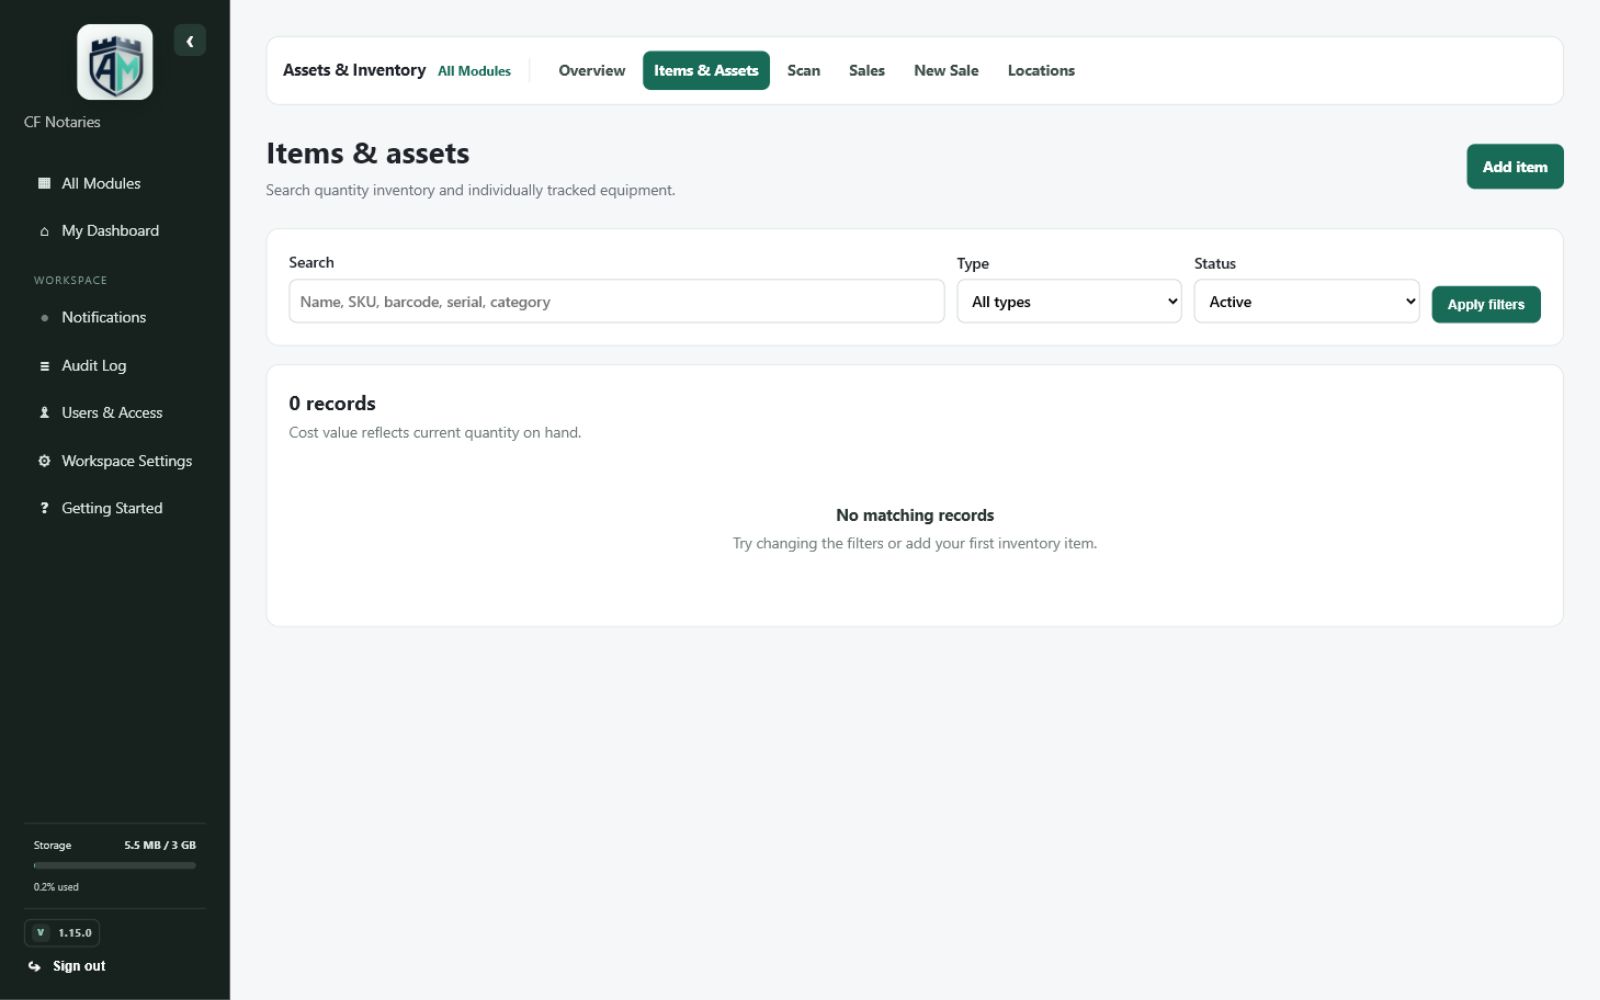Switch to the Overview tab
This screenshot has height=1000, width=1600.
[592, 70]
